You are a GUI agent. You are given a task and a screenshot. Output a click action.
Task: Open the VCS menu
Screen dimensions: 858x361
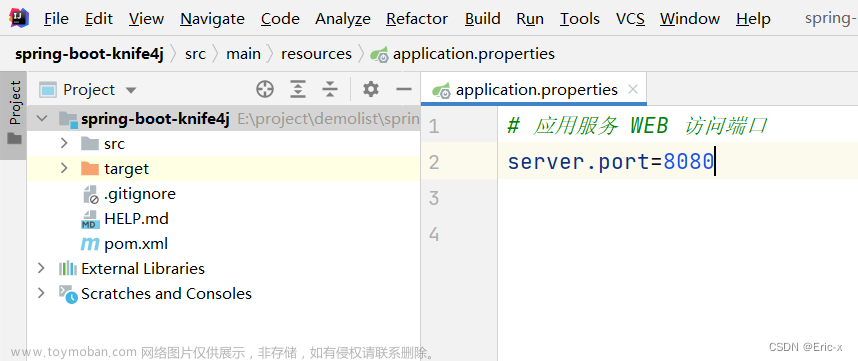click(x=630, y=19)
